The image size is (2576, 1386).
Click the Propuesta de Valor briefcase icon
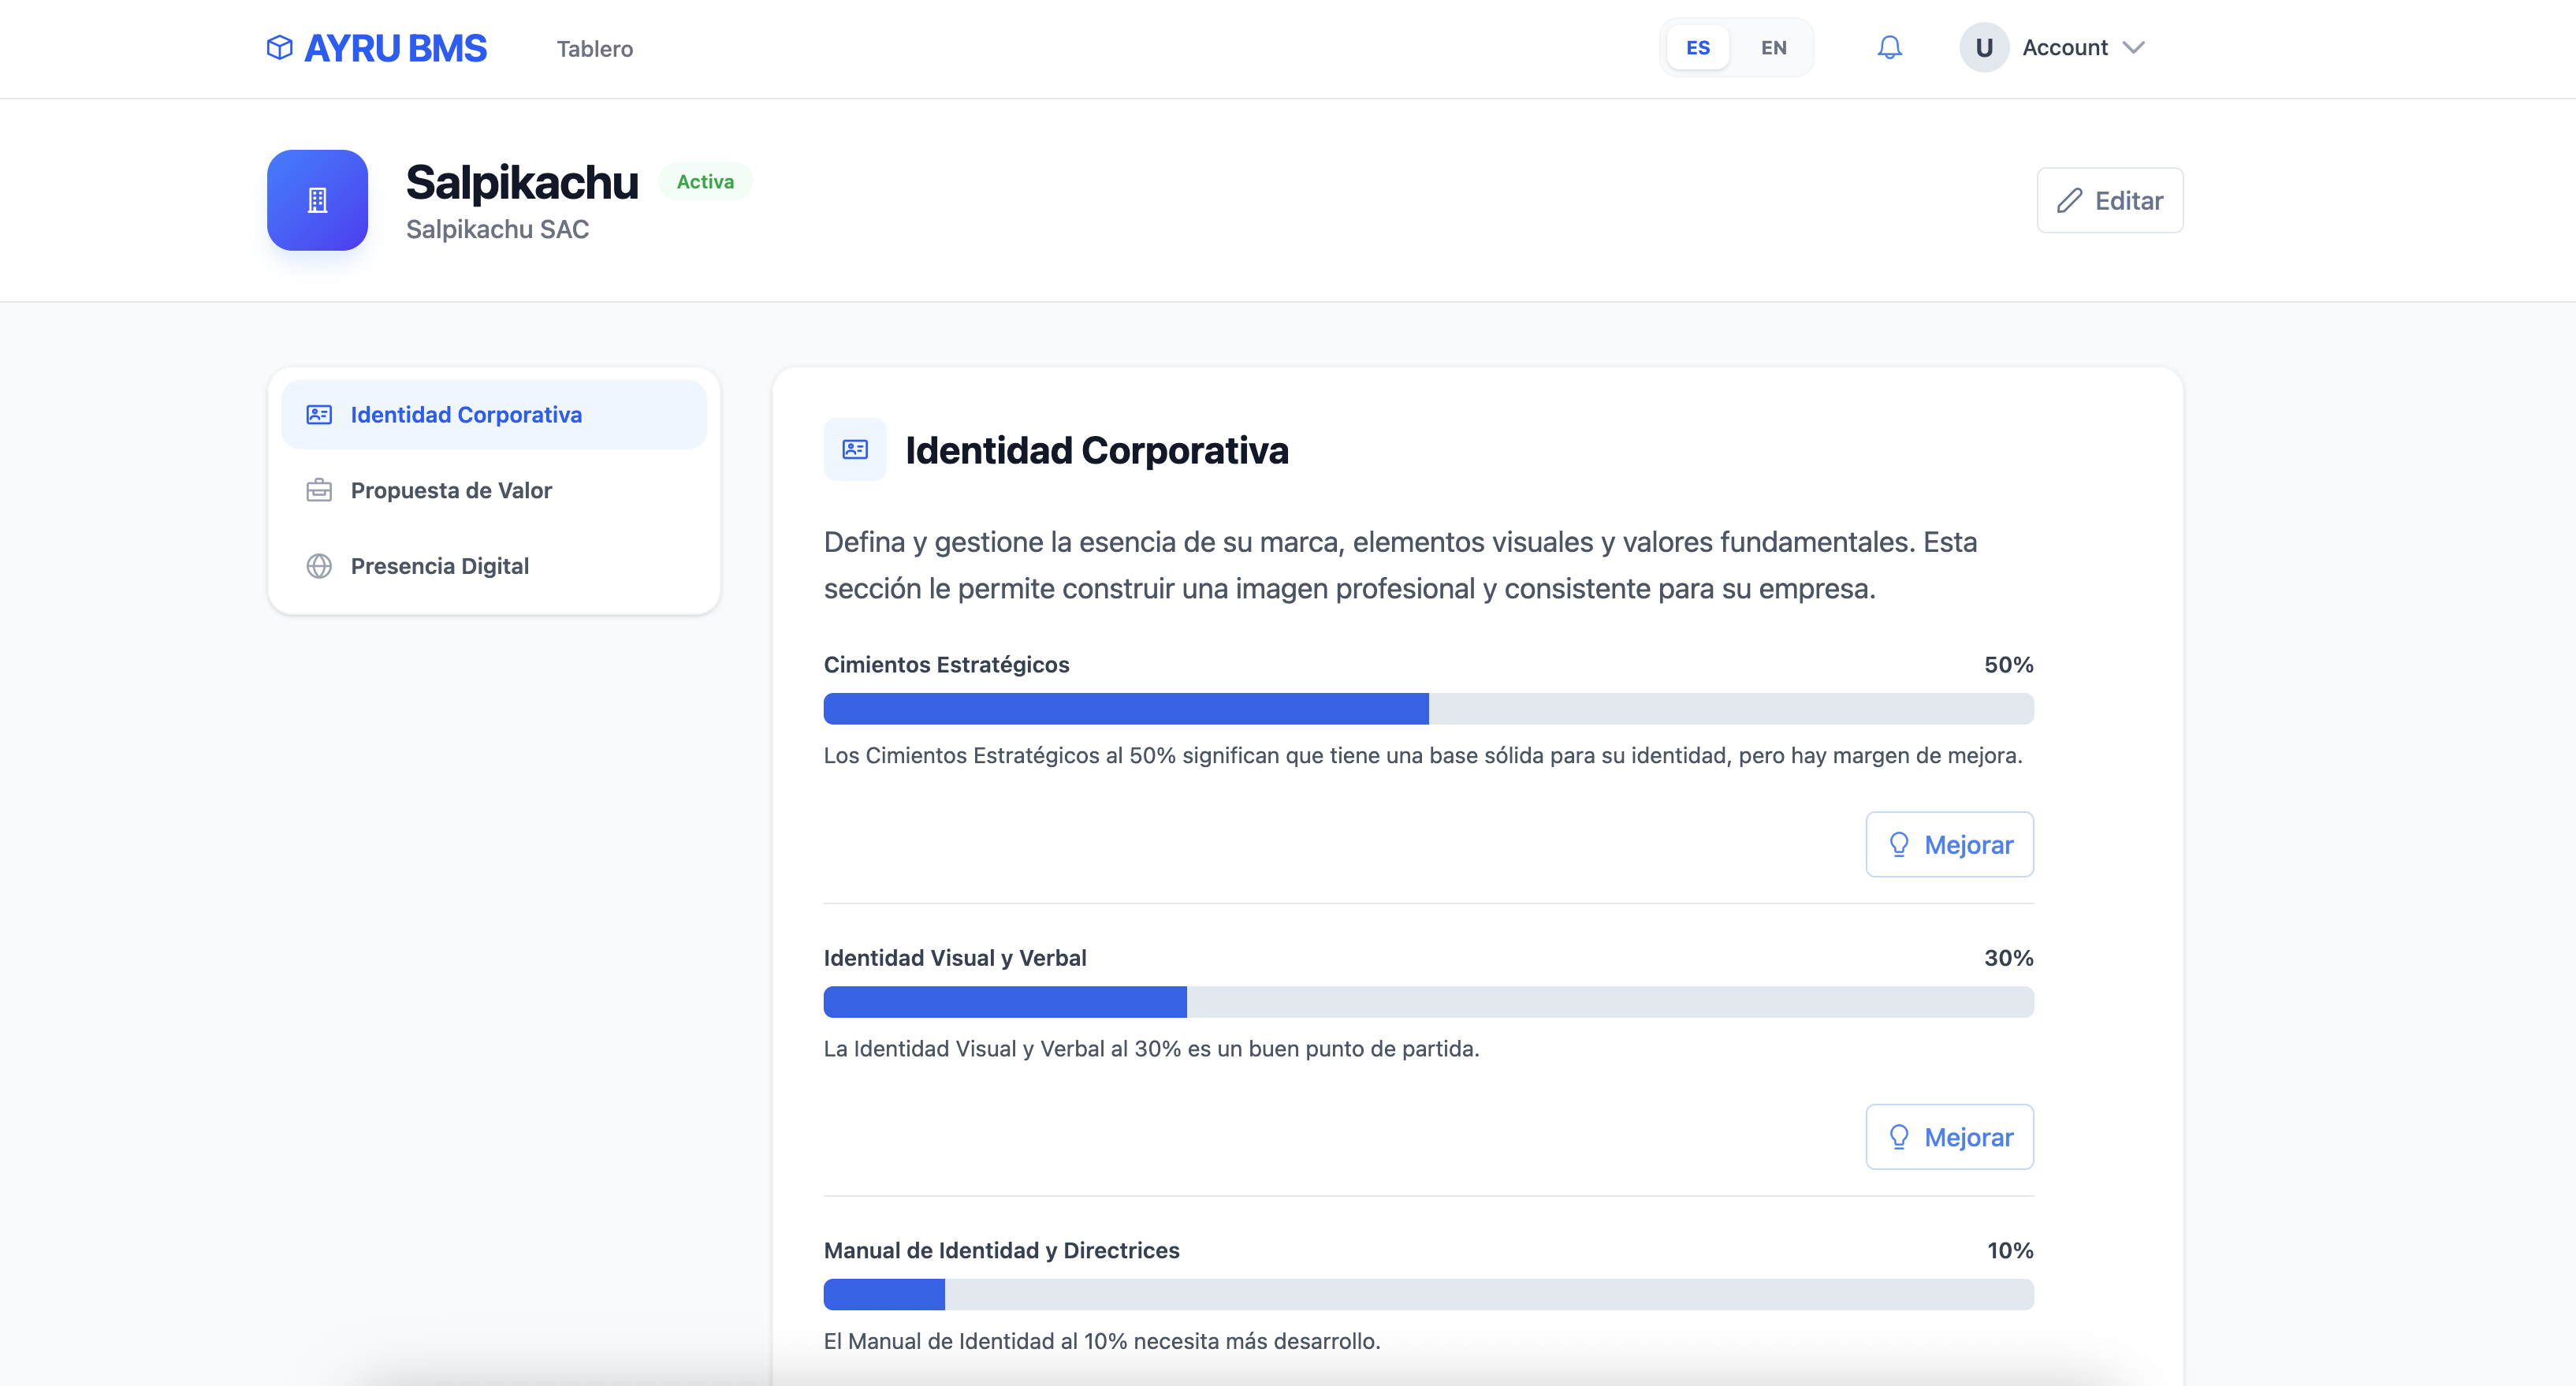pyautogui.click(x=319, y=490)
